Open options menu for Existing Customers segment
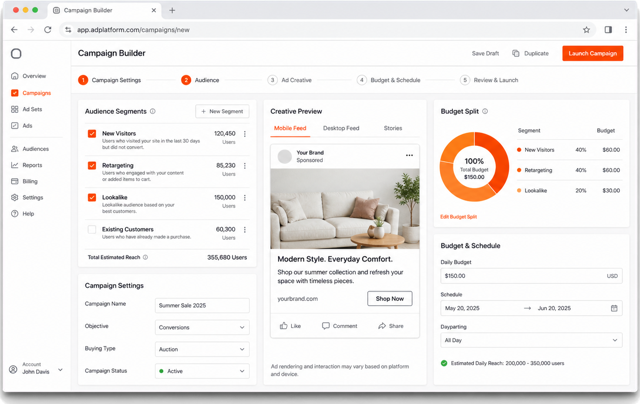The image size is (640, 404). (245, 230)
